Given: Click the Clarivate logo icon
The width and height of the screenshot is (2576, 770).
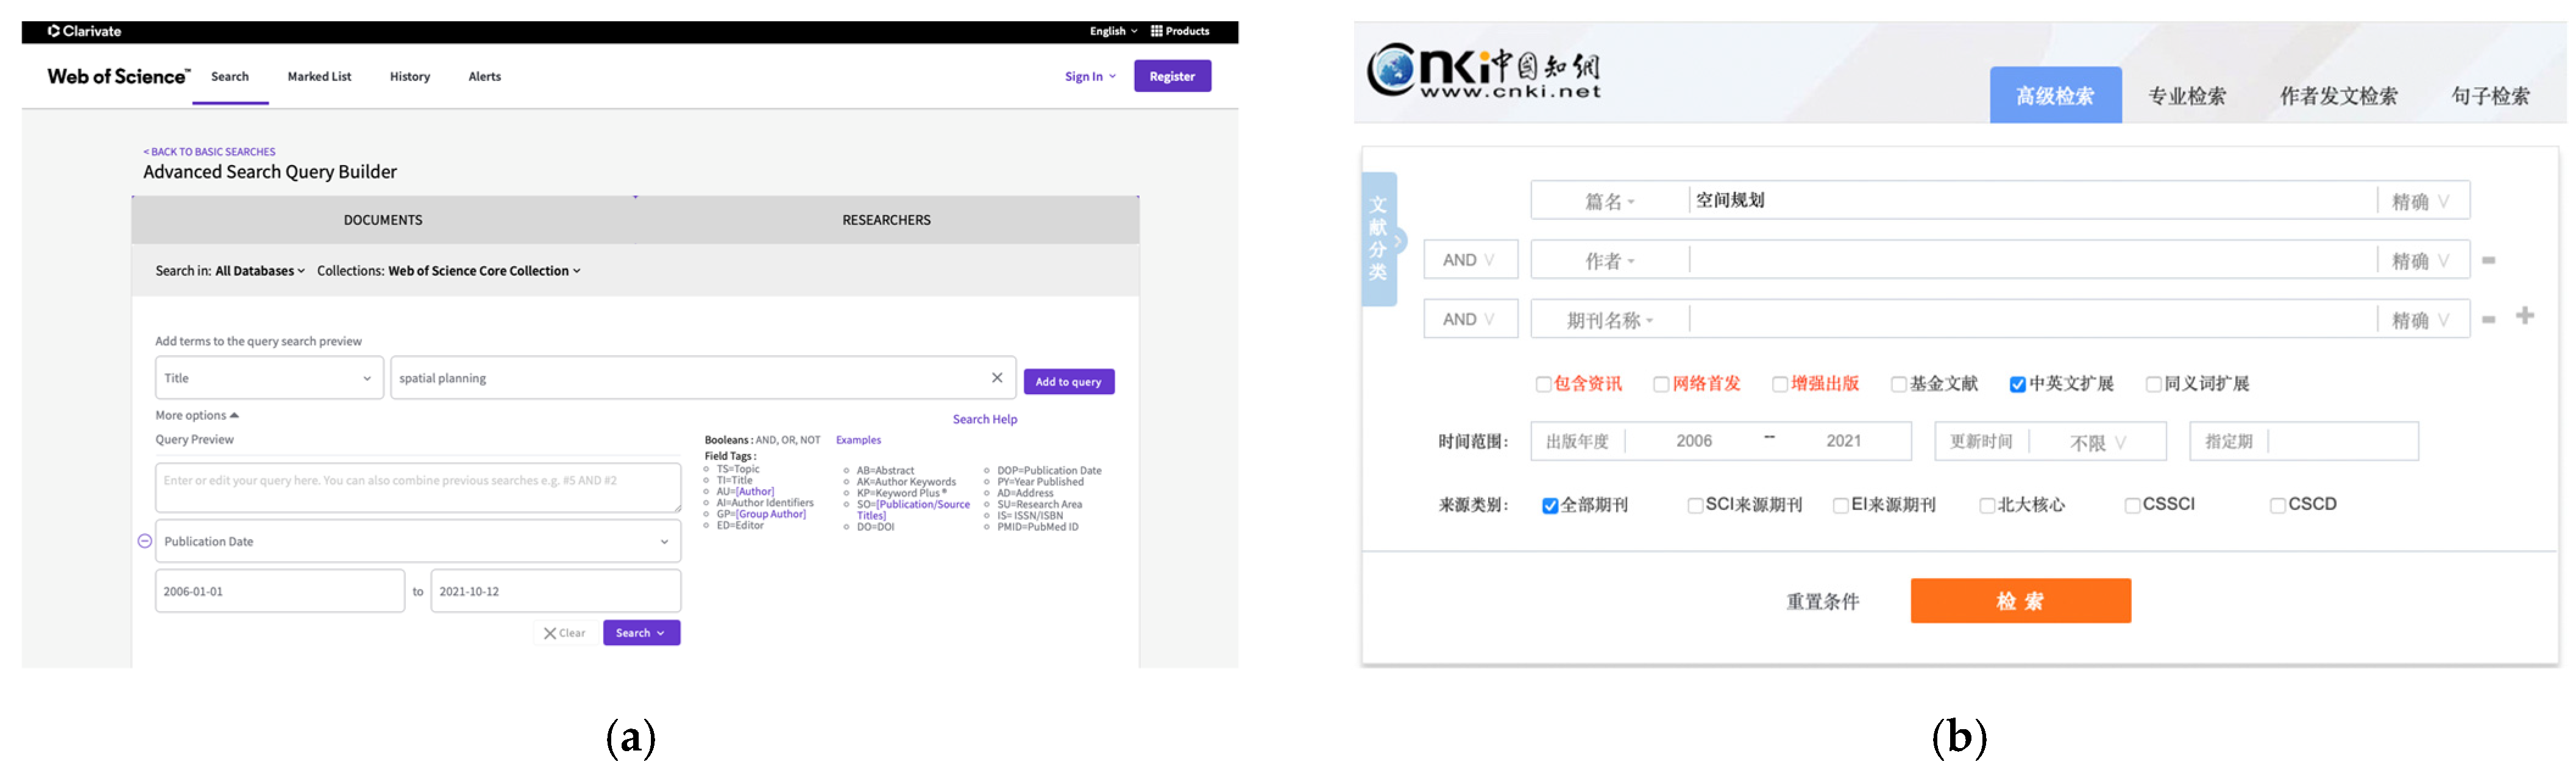Looking at the screenshot, I should coord(53,31).
